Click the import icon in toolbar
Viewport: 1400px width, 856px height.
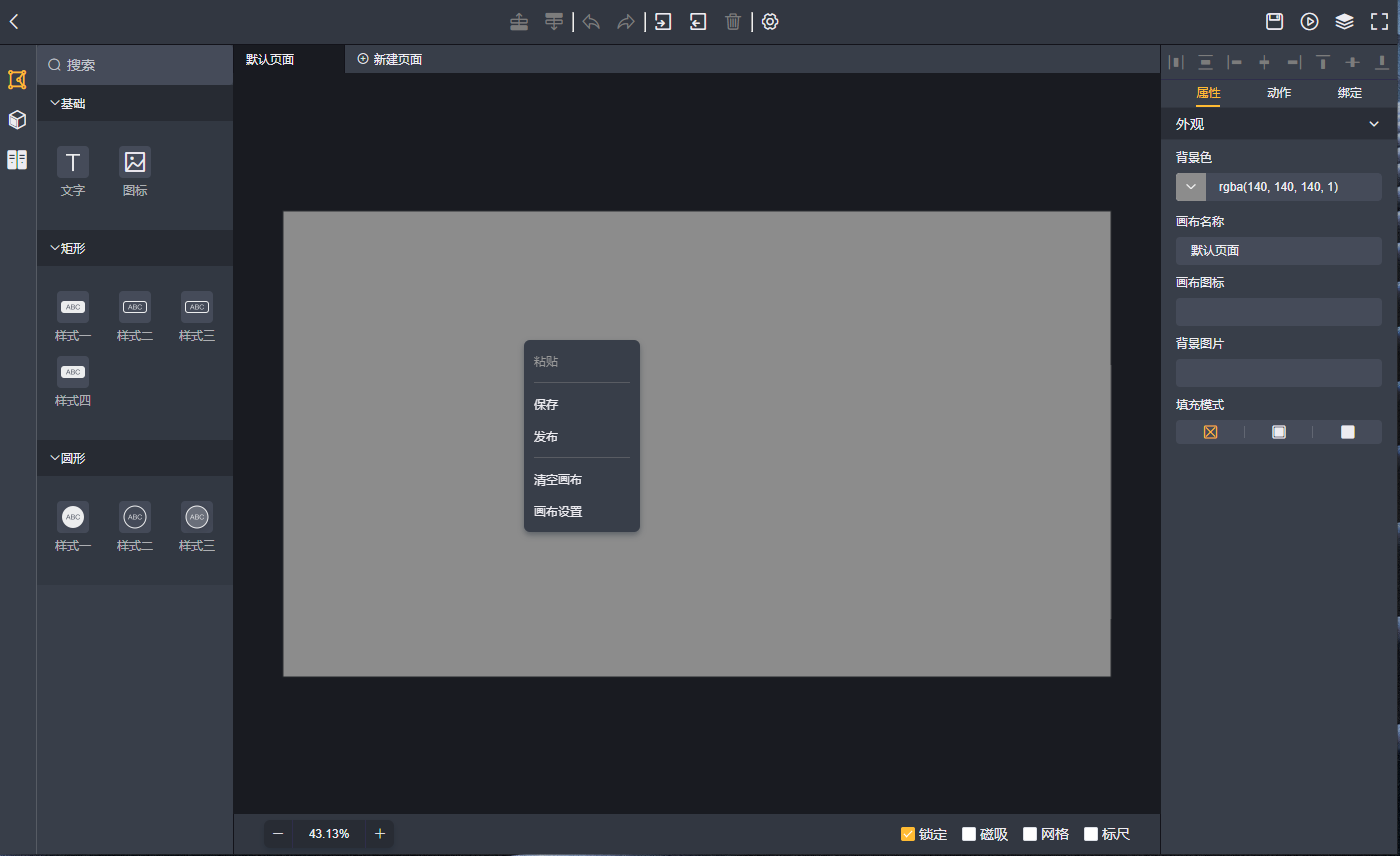tap(663, 21)
